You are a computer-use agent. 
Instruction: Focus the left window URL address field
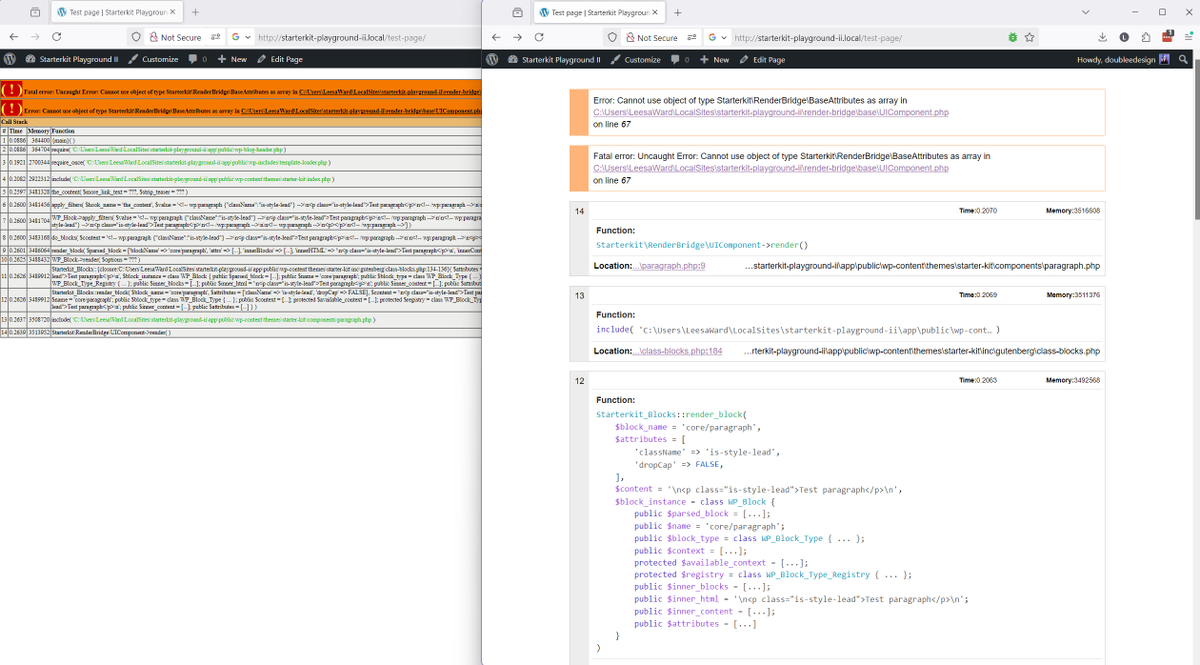pyautogui.click(x=368, y=37)
